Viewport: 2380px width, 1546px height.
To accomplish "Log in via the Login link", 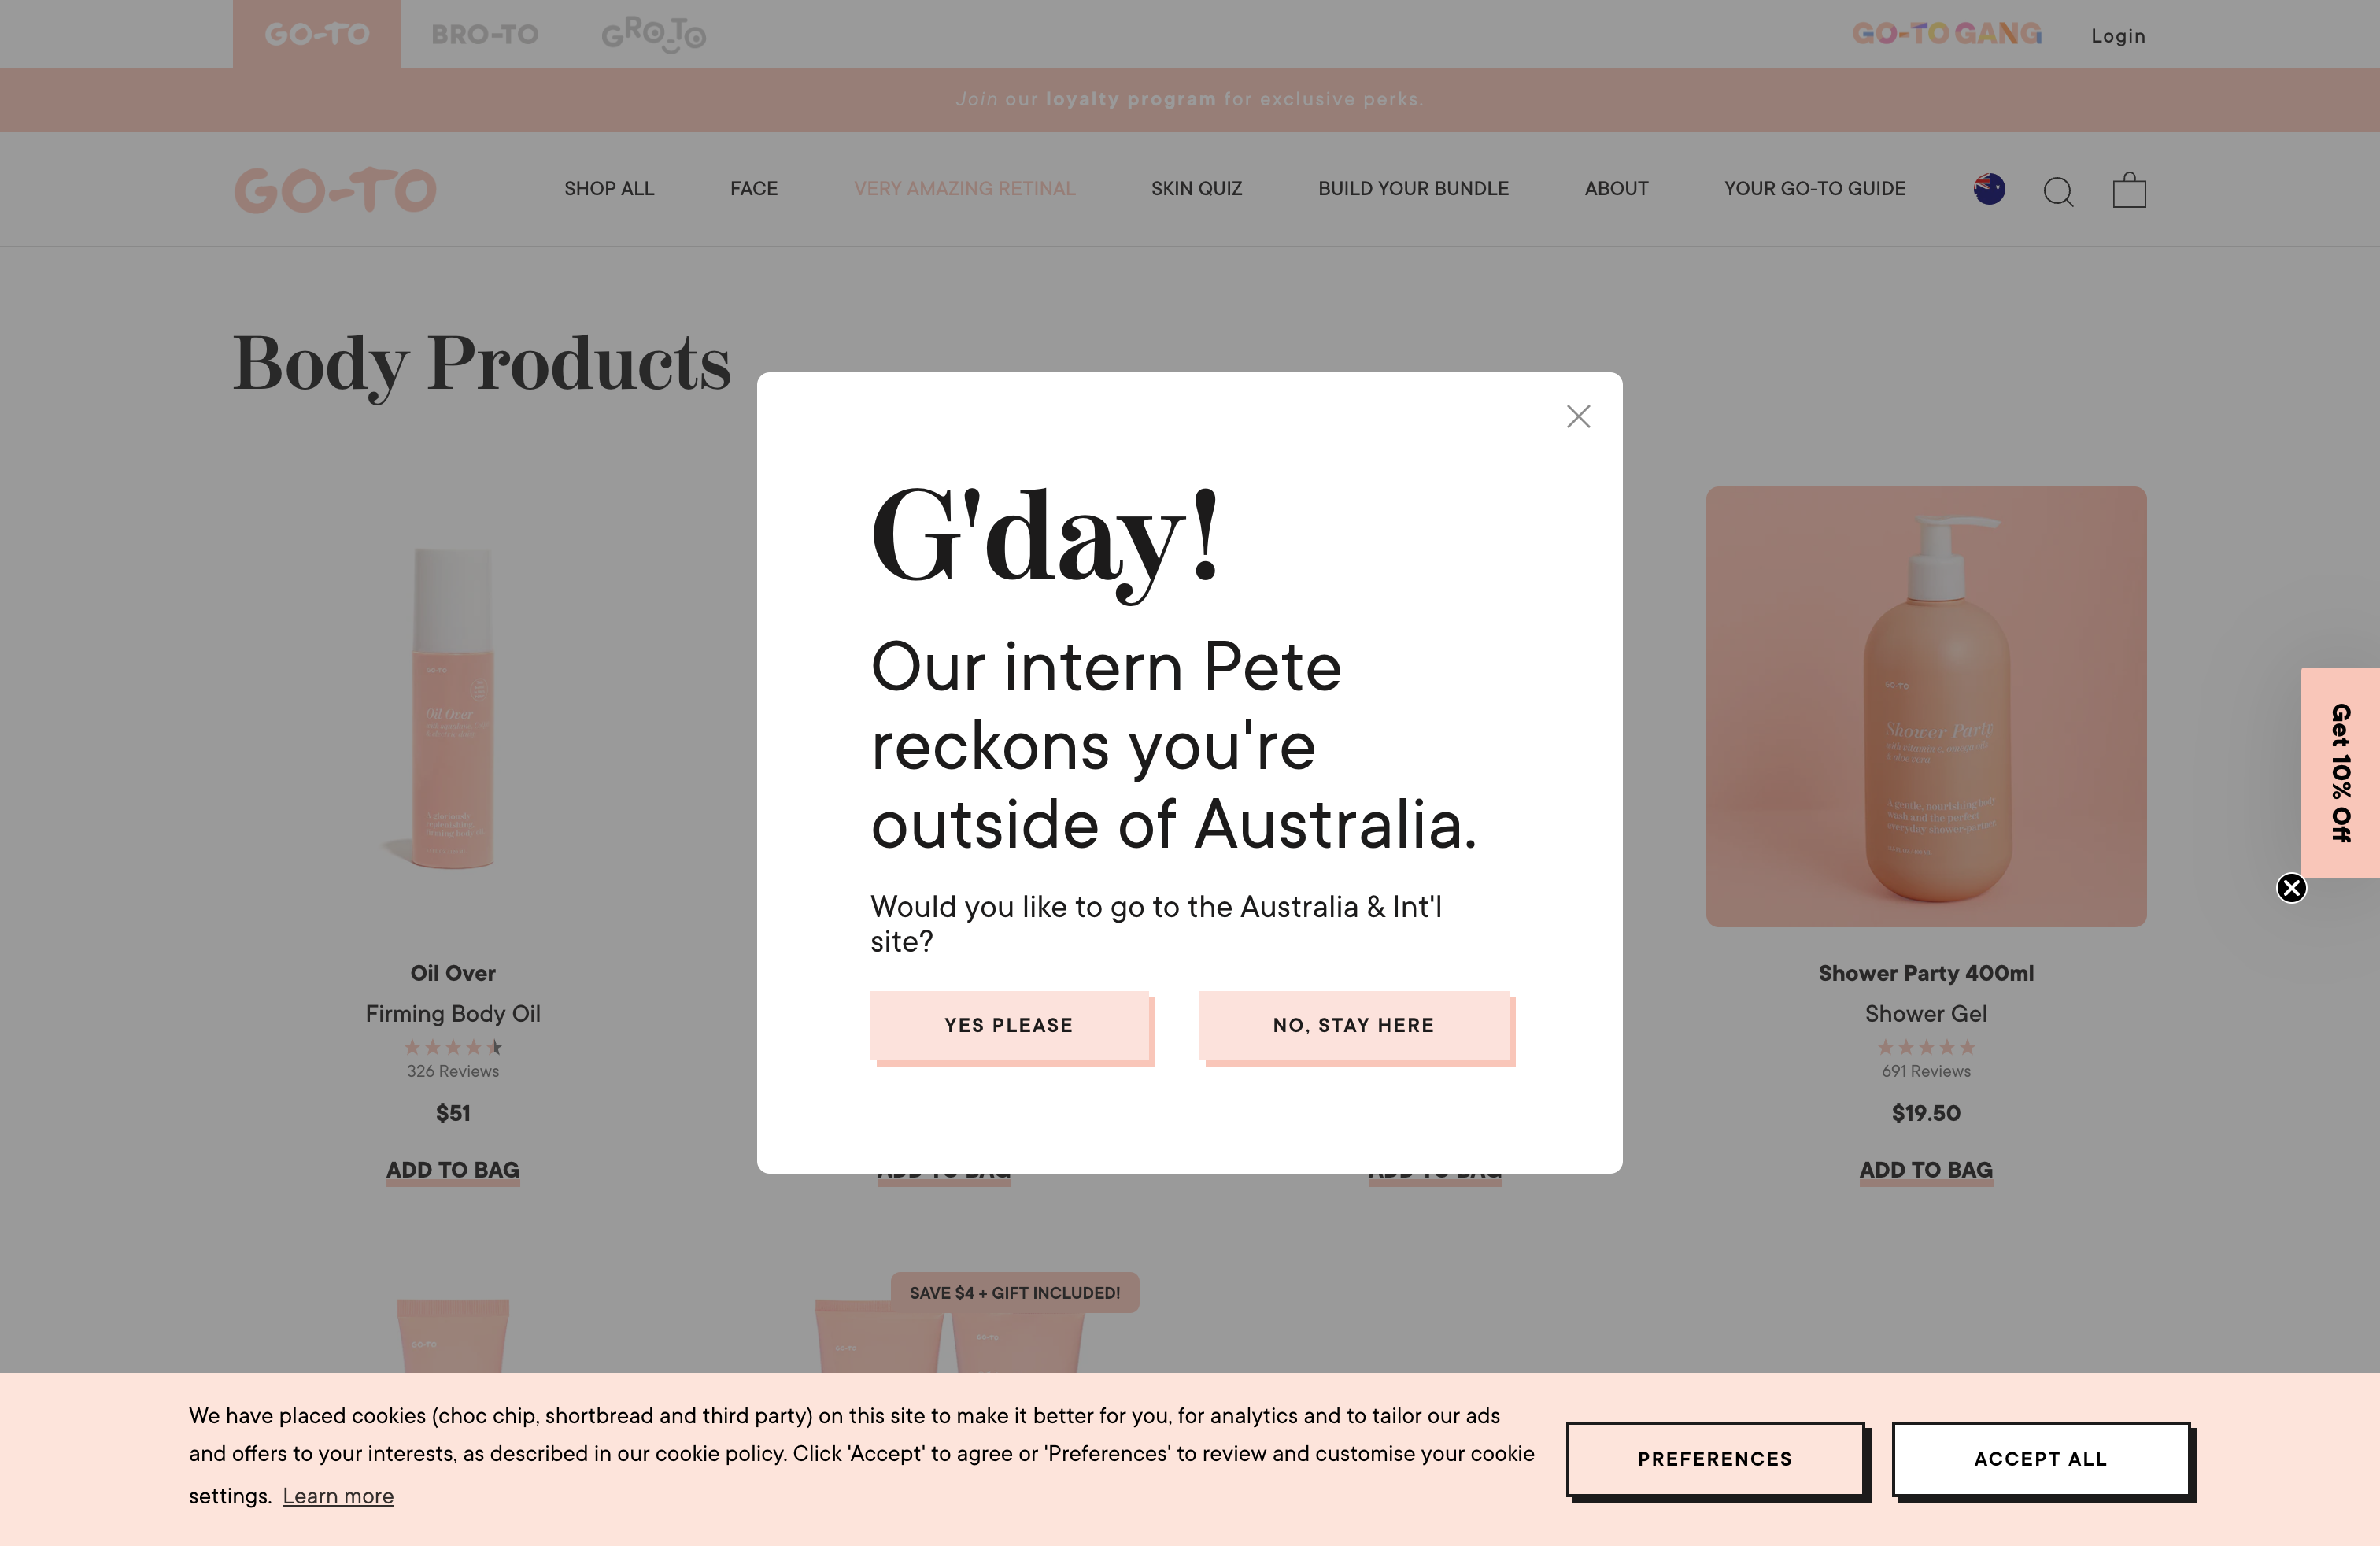I will [x=2118, y=36].
